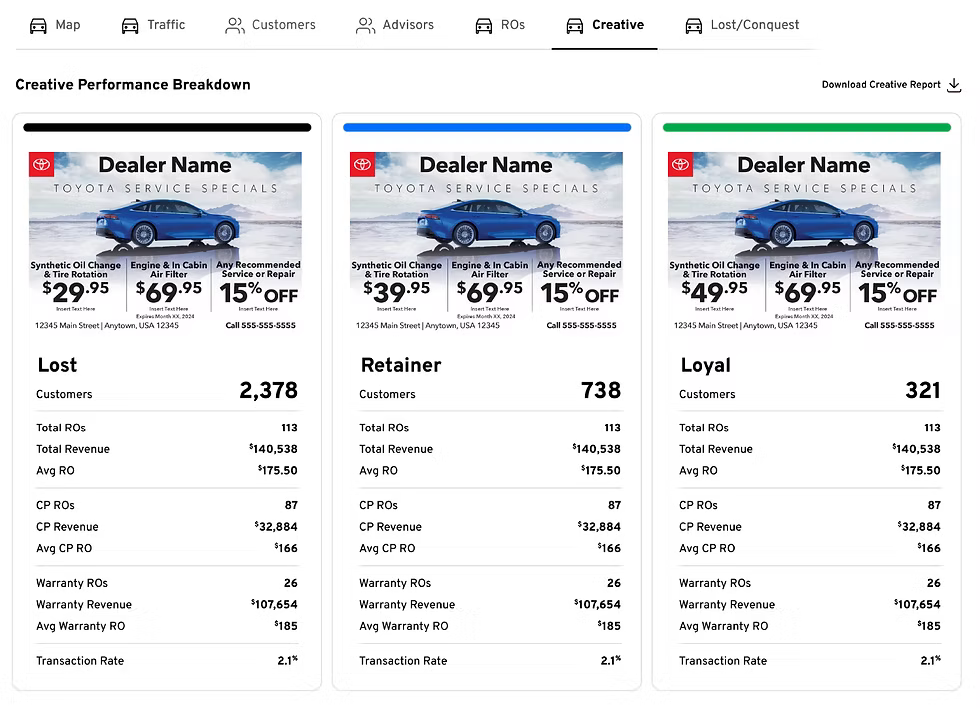Click Creative Performance Breakdown heading

[x=132, y=85]
